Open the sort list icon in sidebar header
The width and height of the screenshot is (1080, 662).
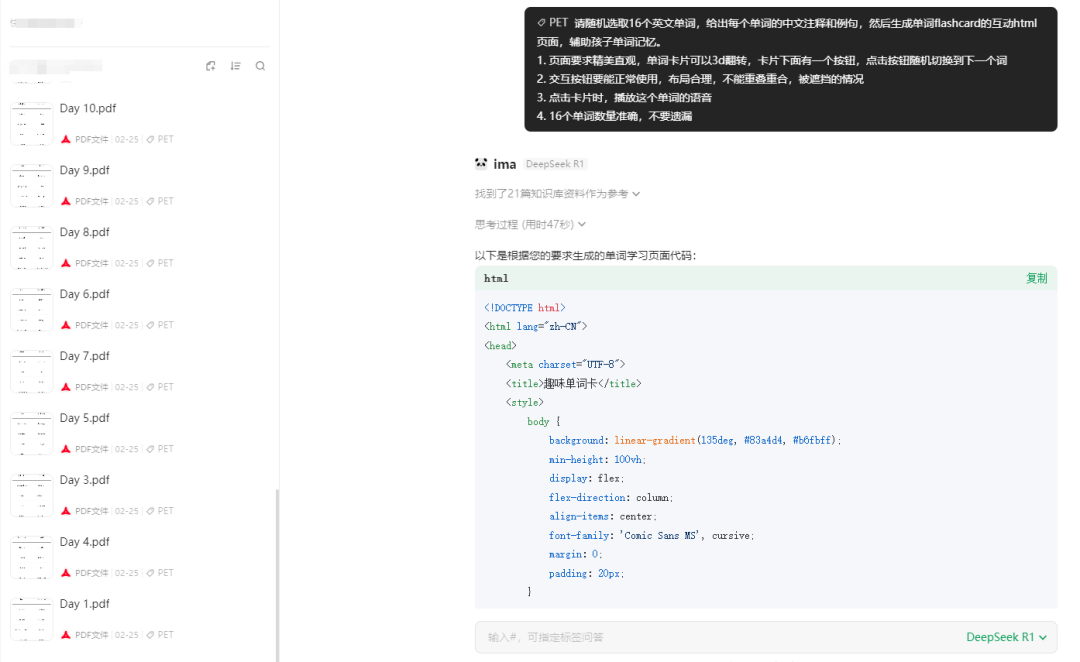236,66
